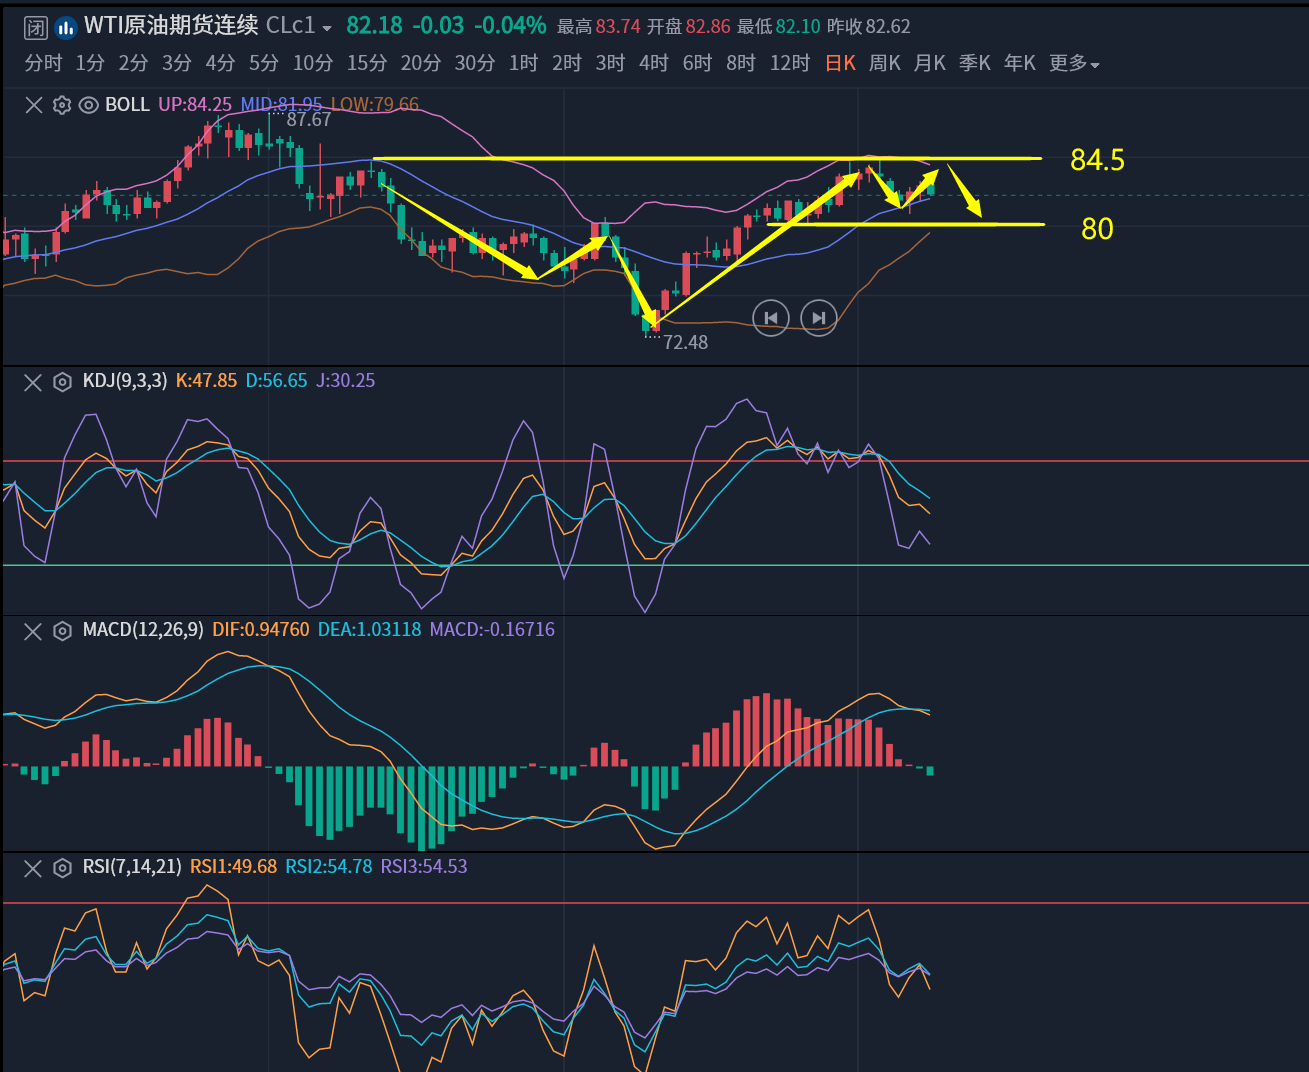Switch to 15分 interval
Viewport: 1309px width, 1072px height.
click(x=366, y=64)
